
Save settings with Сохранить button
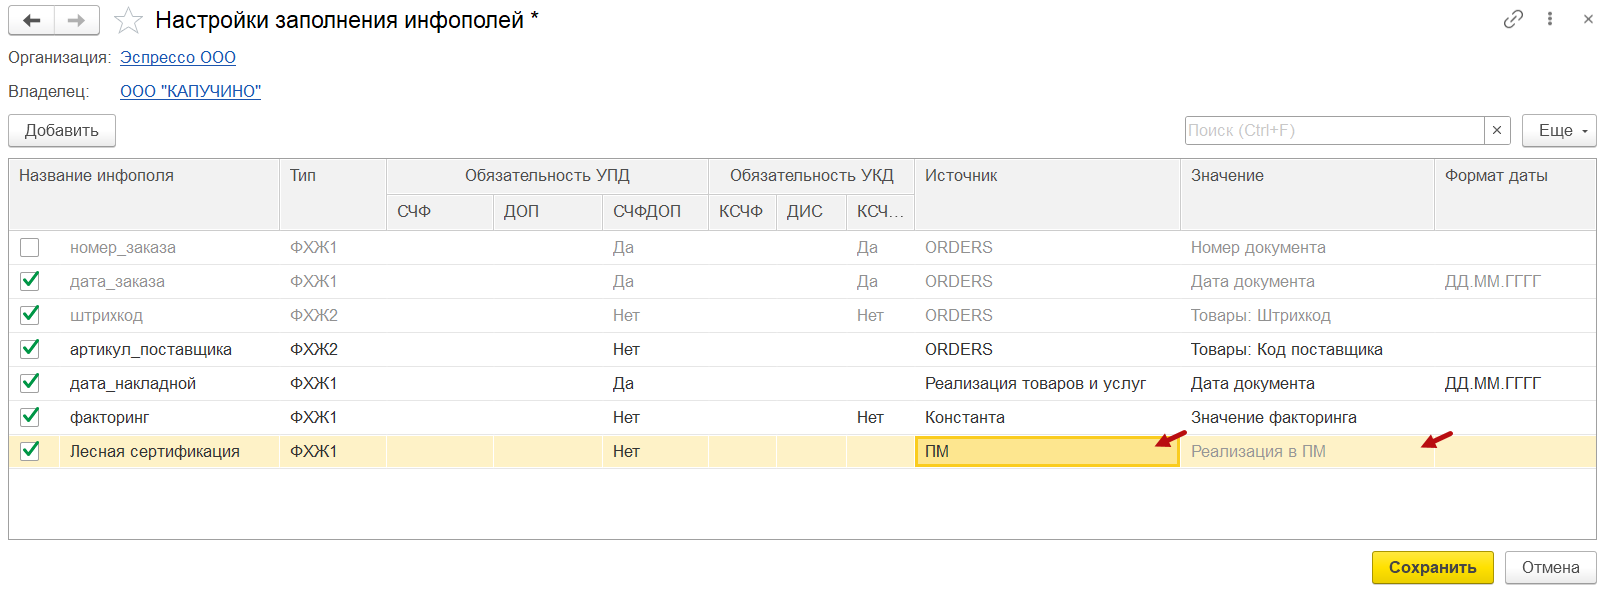[1432, 567]
